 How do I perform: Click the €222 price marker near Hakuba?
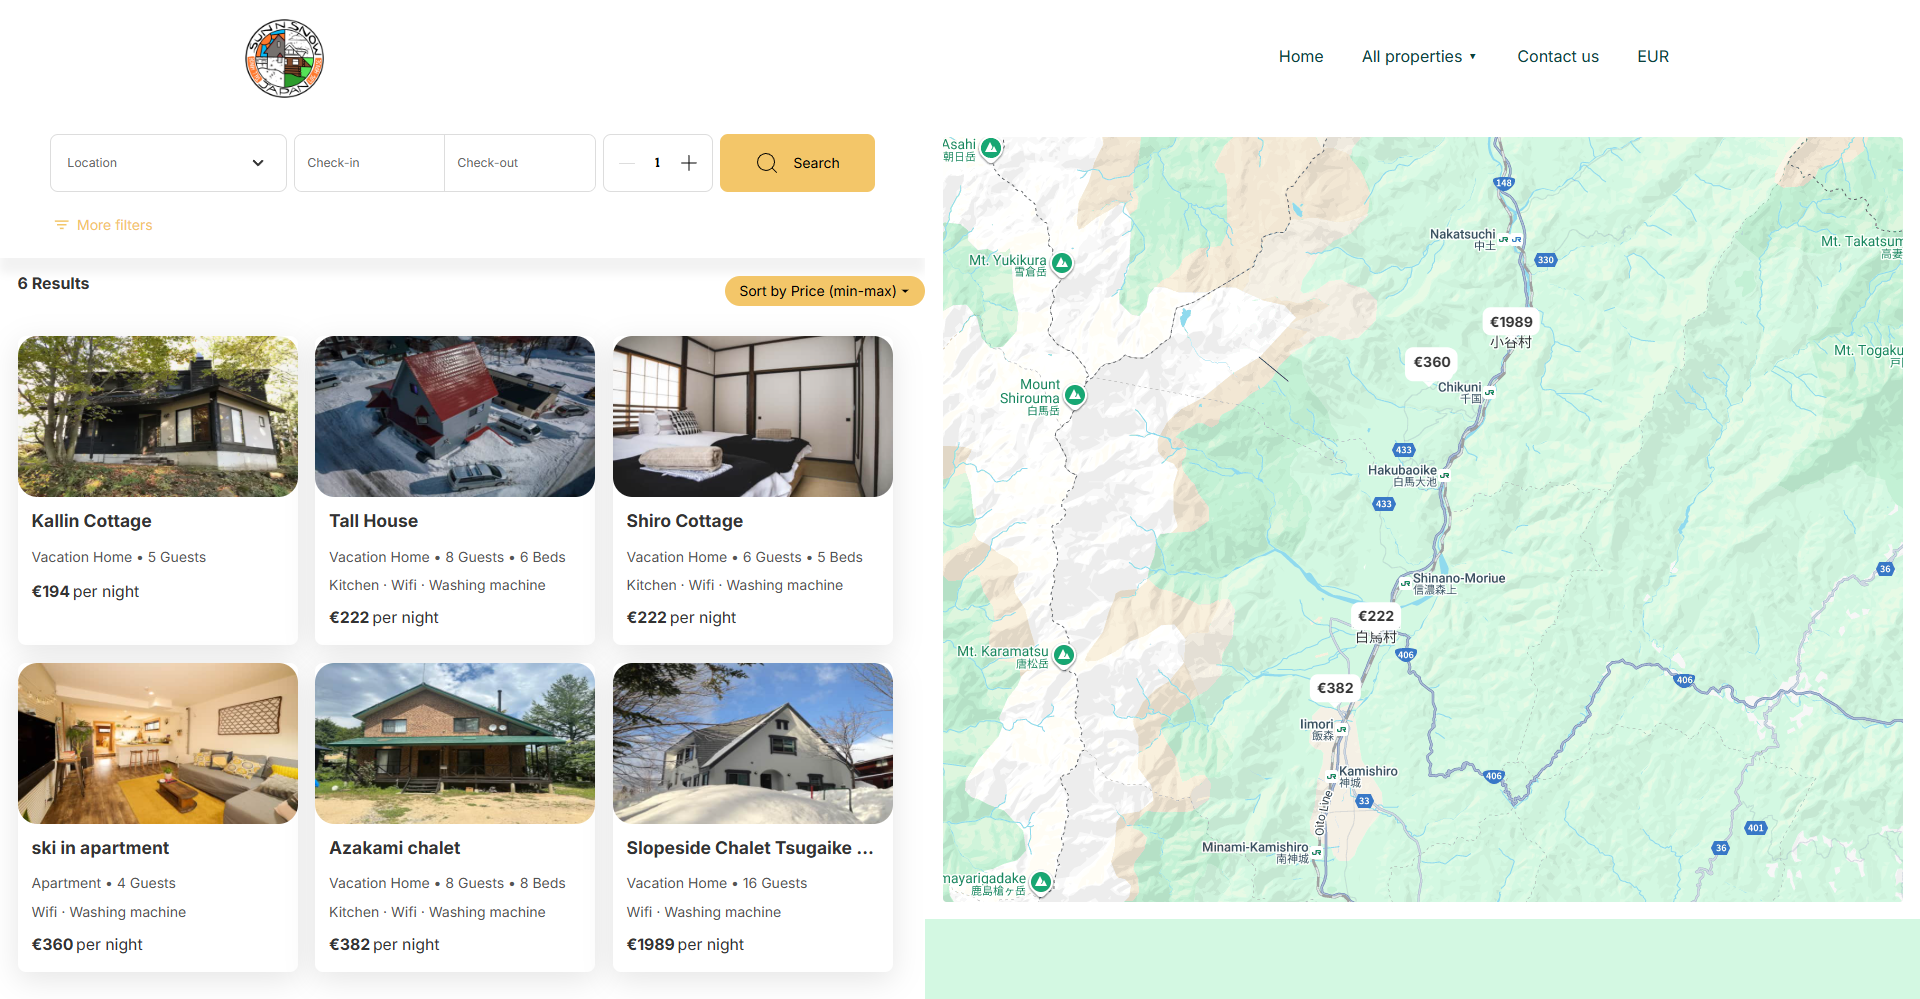pyautogui.click(x=1375, y=616)
